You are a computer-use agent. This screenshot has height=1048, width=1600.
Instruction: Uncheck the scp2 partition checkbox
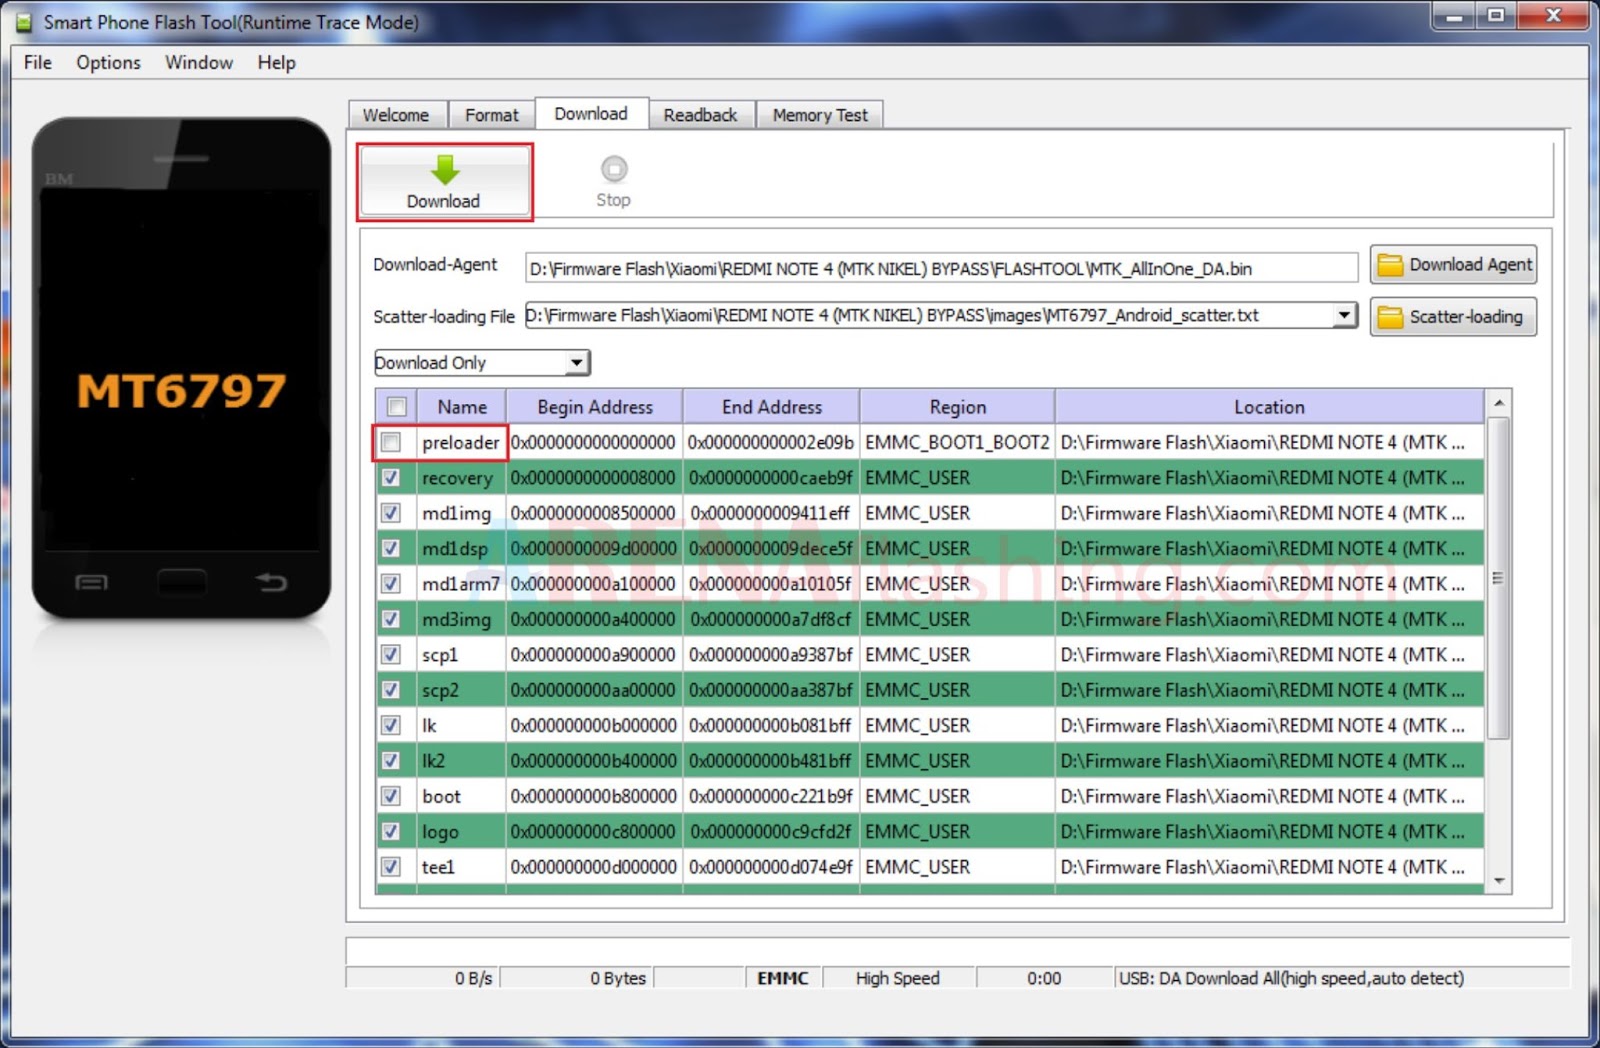[391, 690]
